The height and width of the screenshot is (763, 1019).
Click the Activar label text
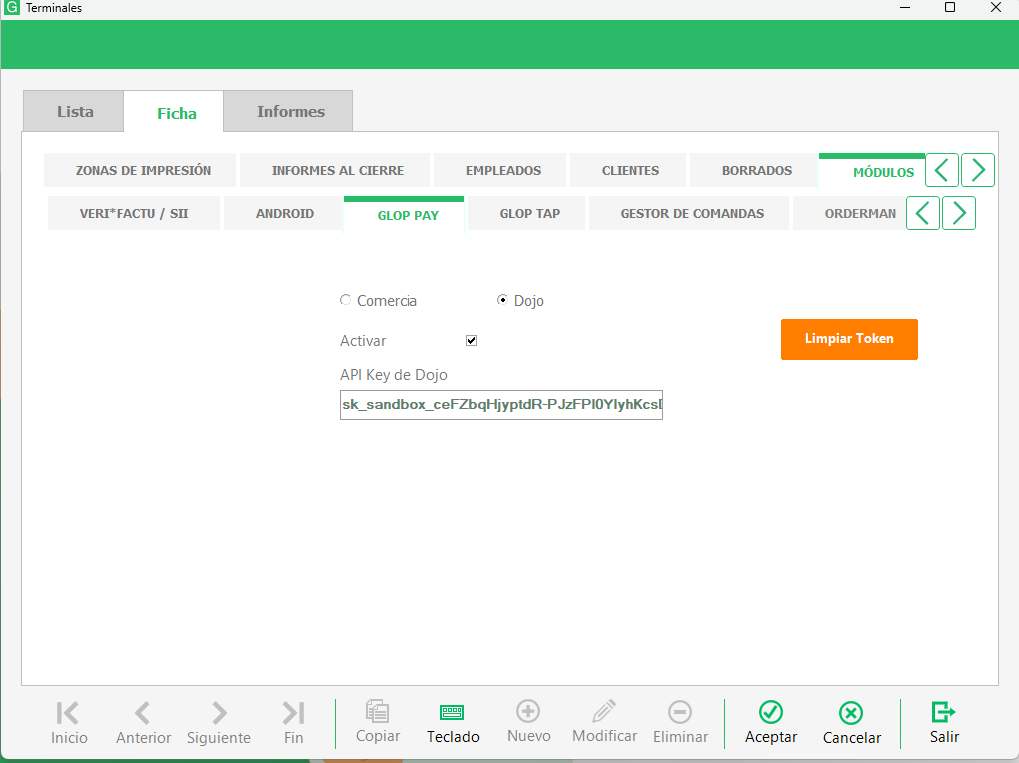363,341
